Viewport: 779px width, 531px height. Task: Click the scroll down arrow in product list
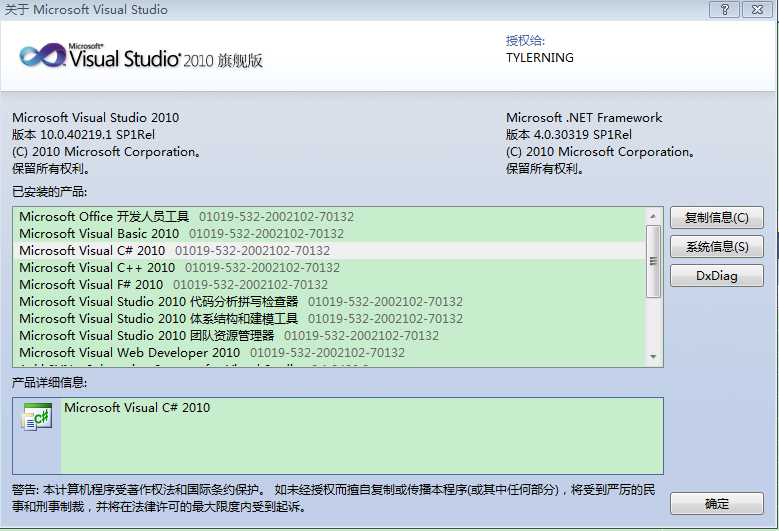tap(653, 357)
